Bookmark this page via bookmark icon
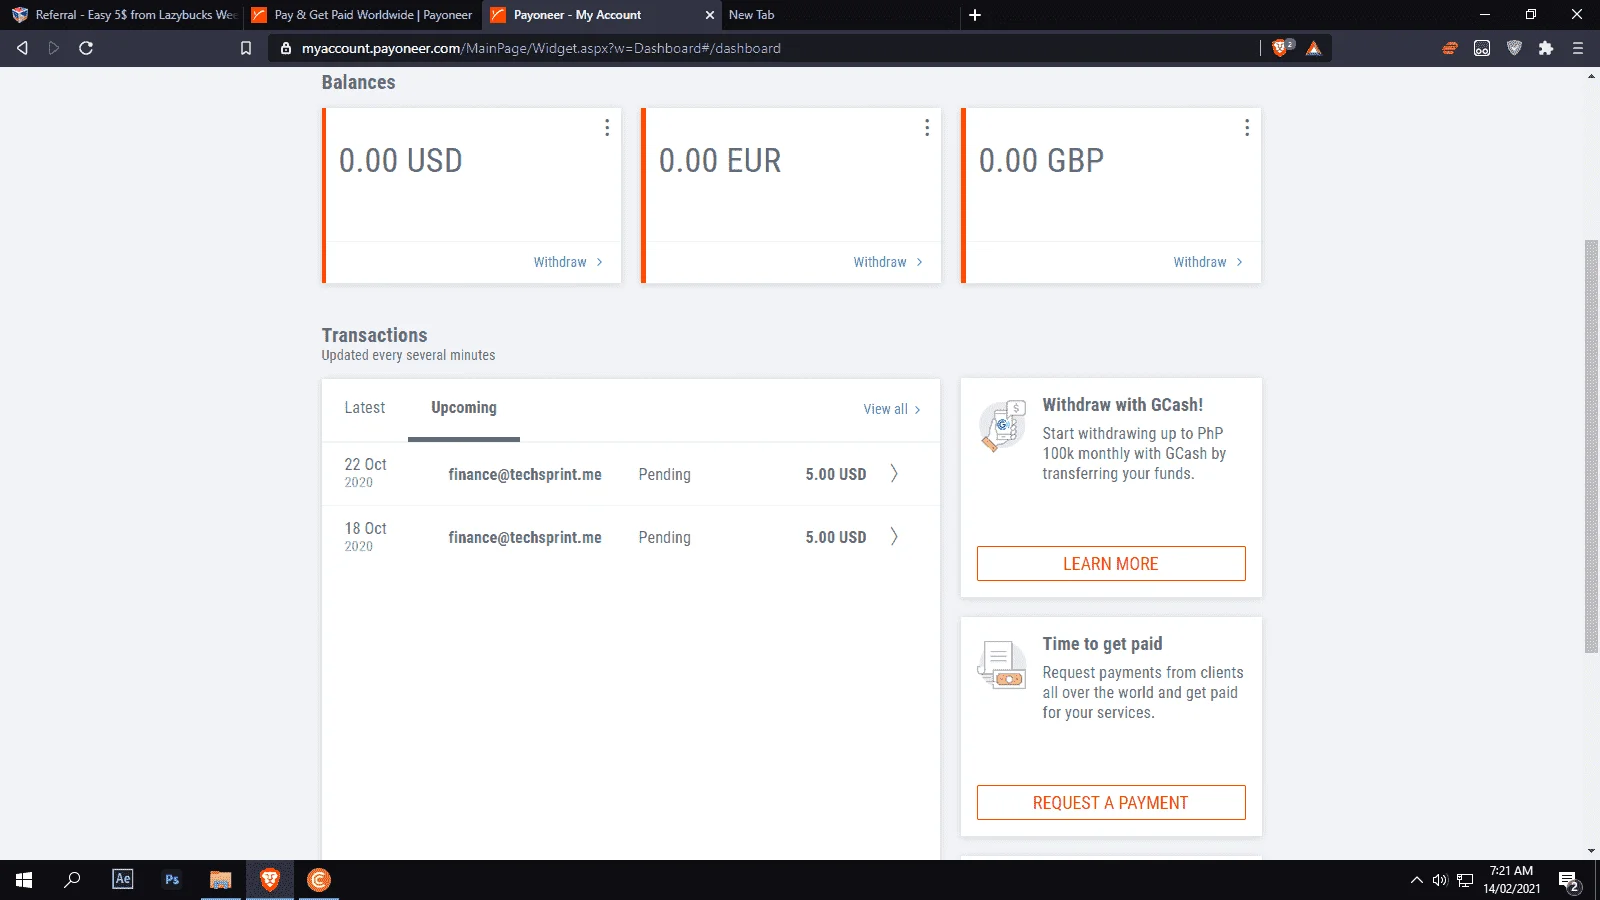This screenshot has width=1600, height=900. 246,48
